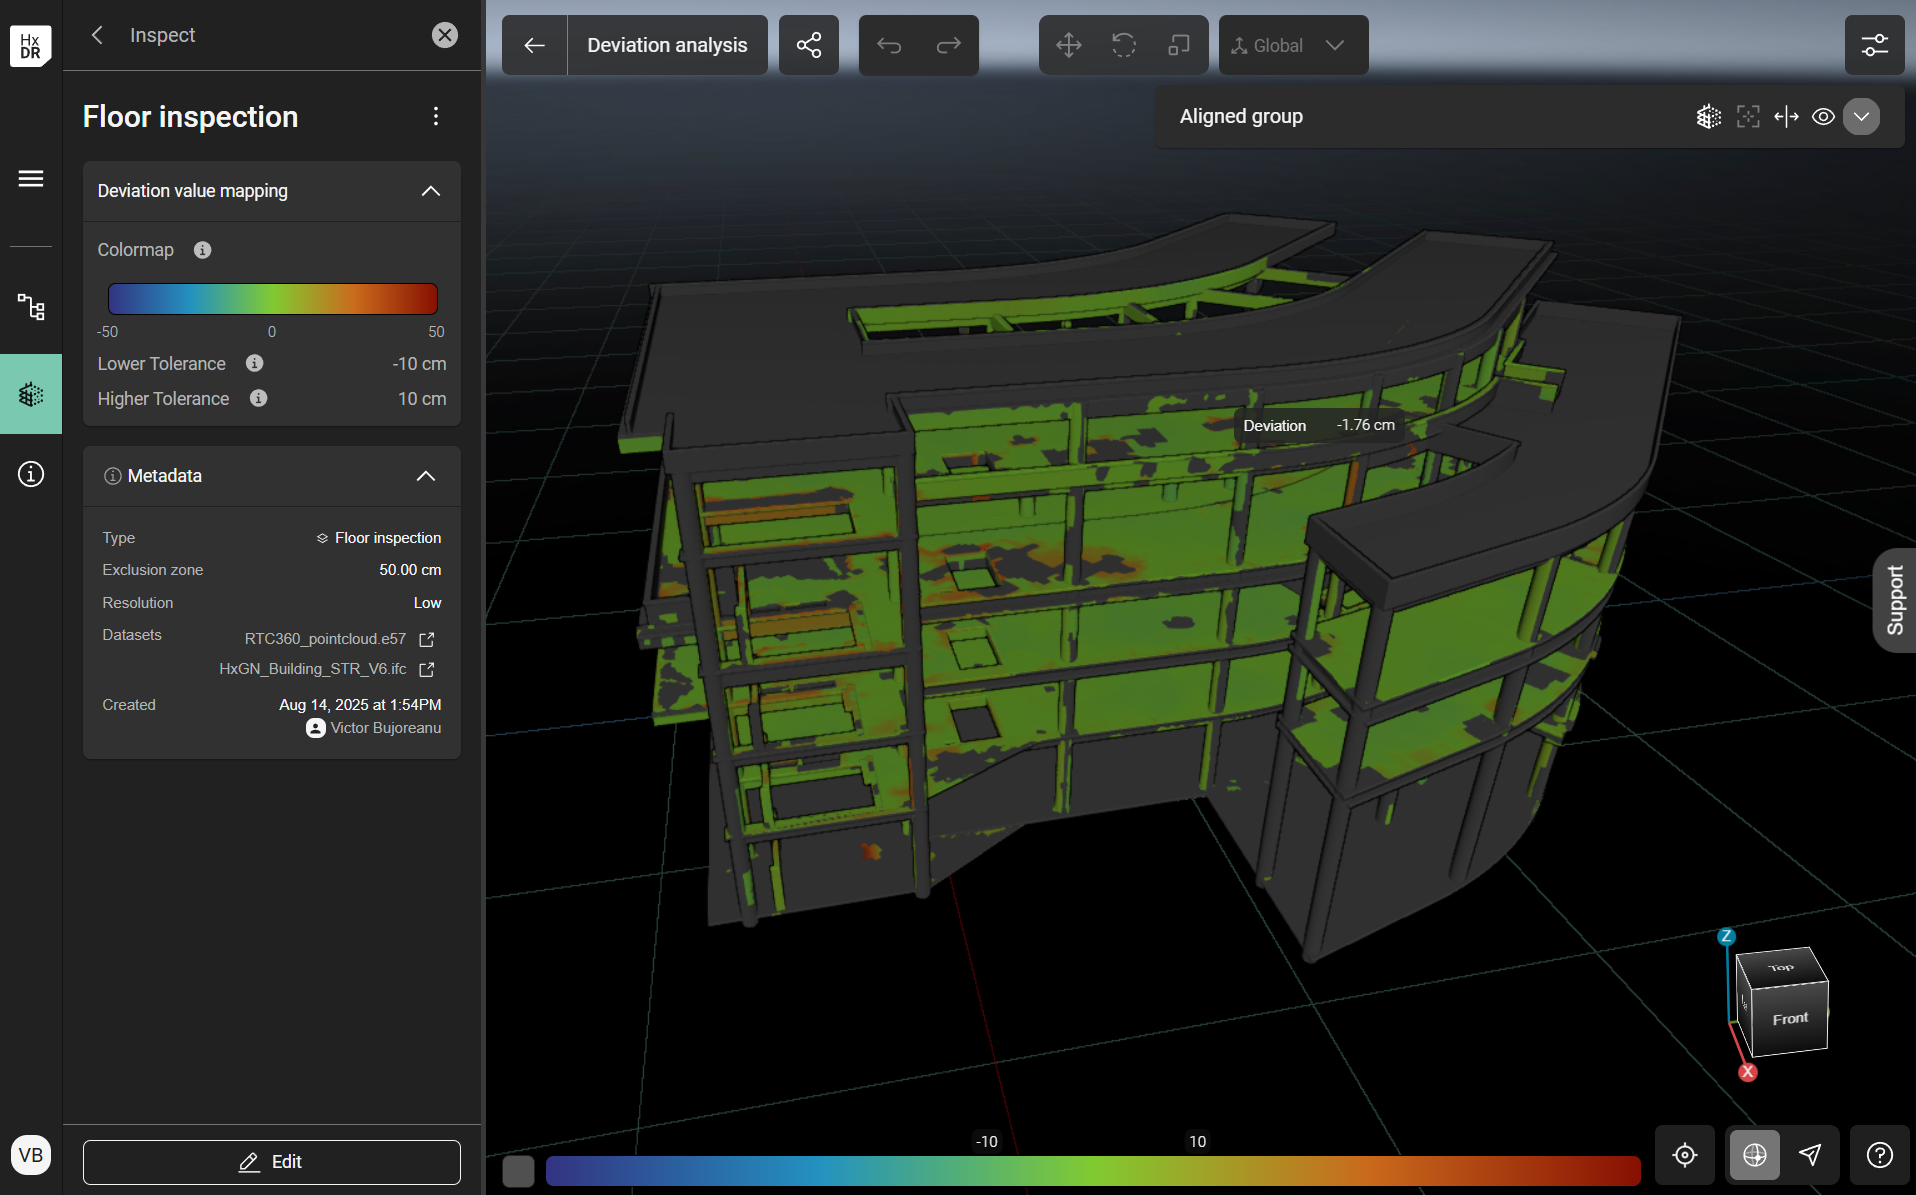Toggle the gray checkbox beside bottom colorbar
The height and width of the screenshot is (1195, 1916).
tap(518, 1170)
